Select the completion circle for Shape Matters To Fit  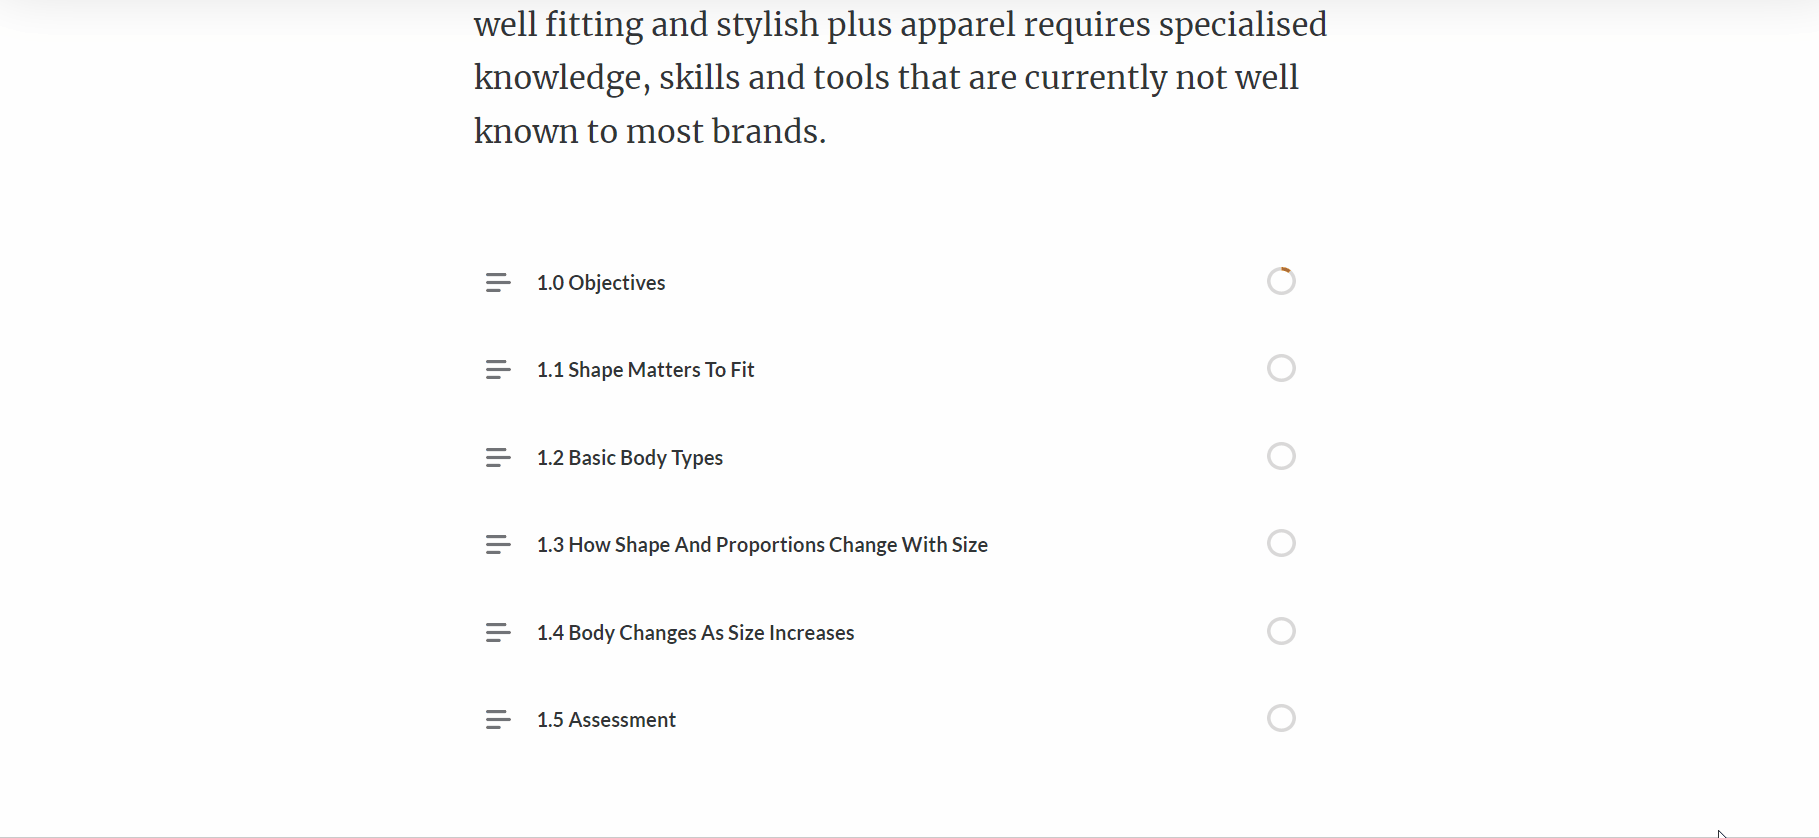click(x=1281, y=368)
